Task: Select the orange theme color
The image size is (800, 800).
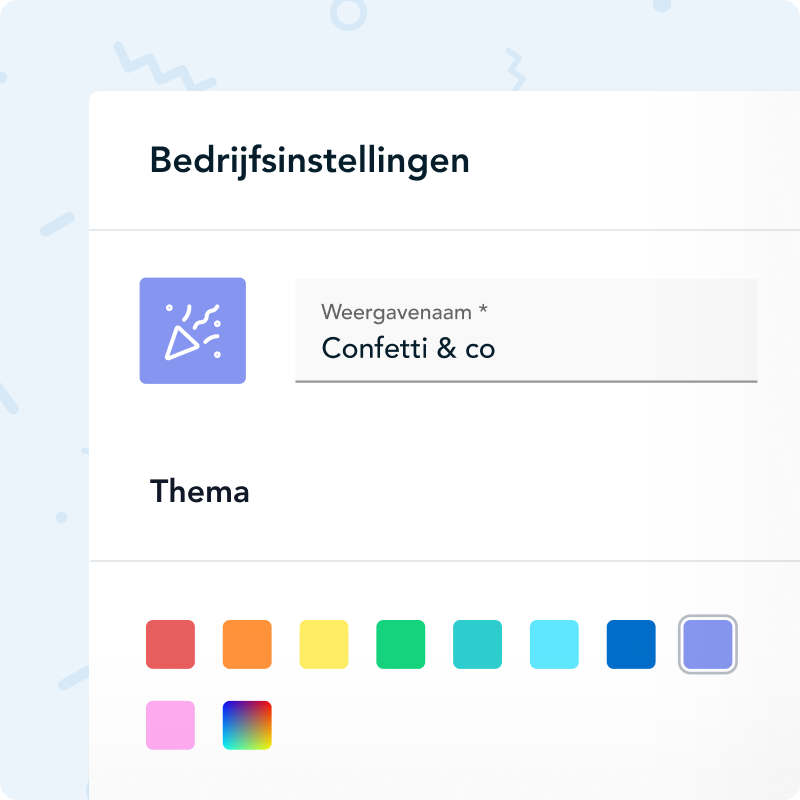Action: (x=247, y=644)
